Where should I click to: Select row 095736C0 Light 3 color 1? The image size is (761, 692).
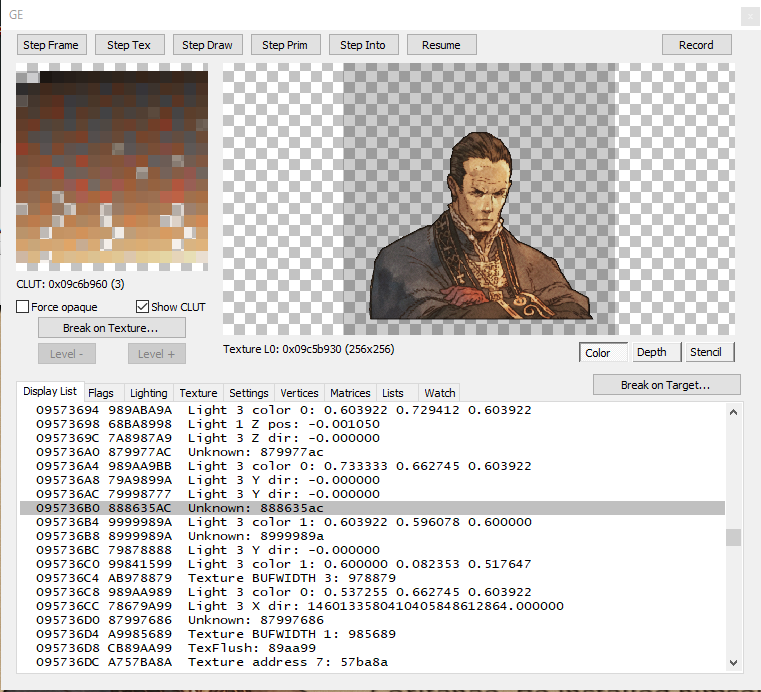(372, 564)
